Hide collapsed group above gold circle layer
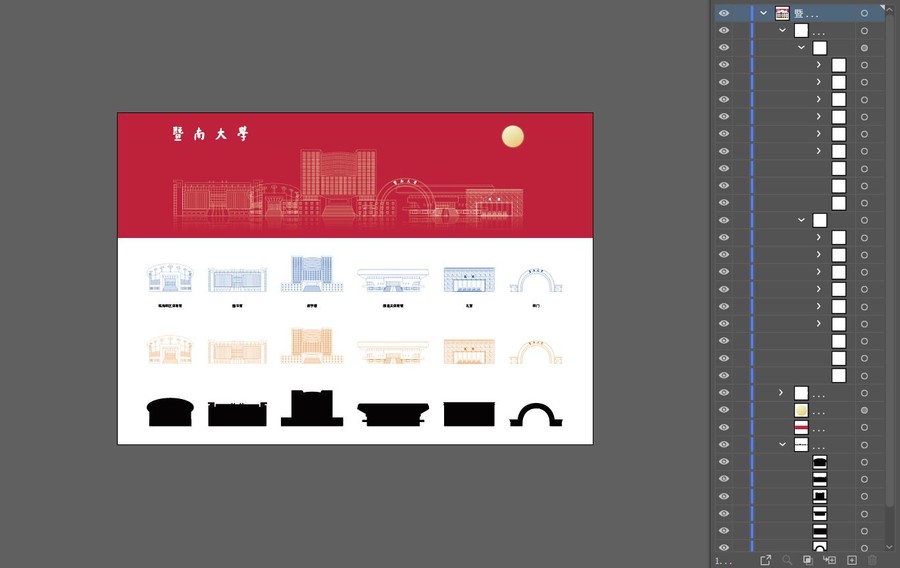Screen dimensions: 900x568 click(x=724, y=392)
